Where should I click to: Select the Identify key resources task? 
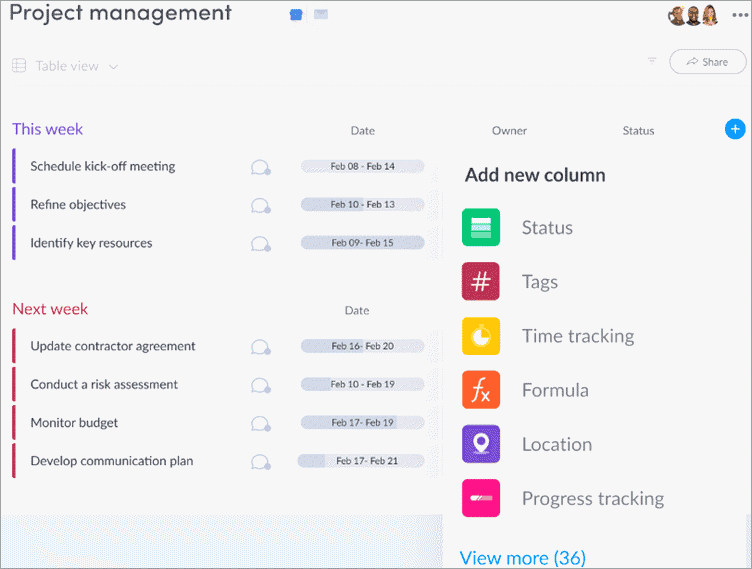(x=91, y=243)
